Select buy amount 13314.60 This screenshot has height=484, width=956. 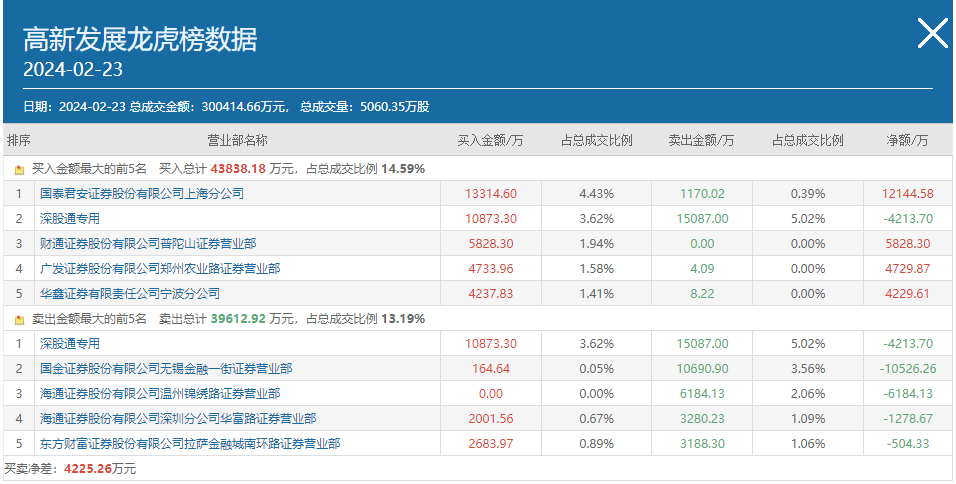click(491, 194)
